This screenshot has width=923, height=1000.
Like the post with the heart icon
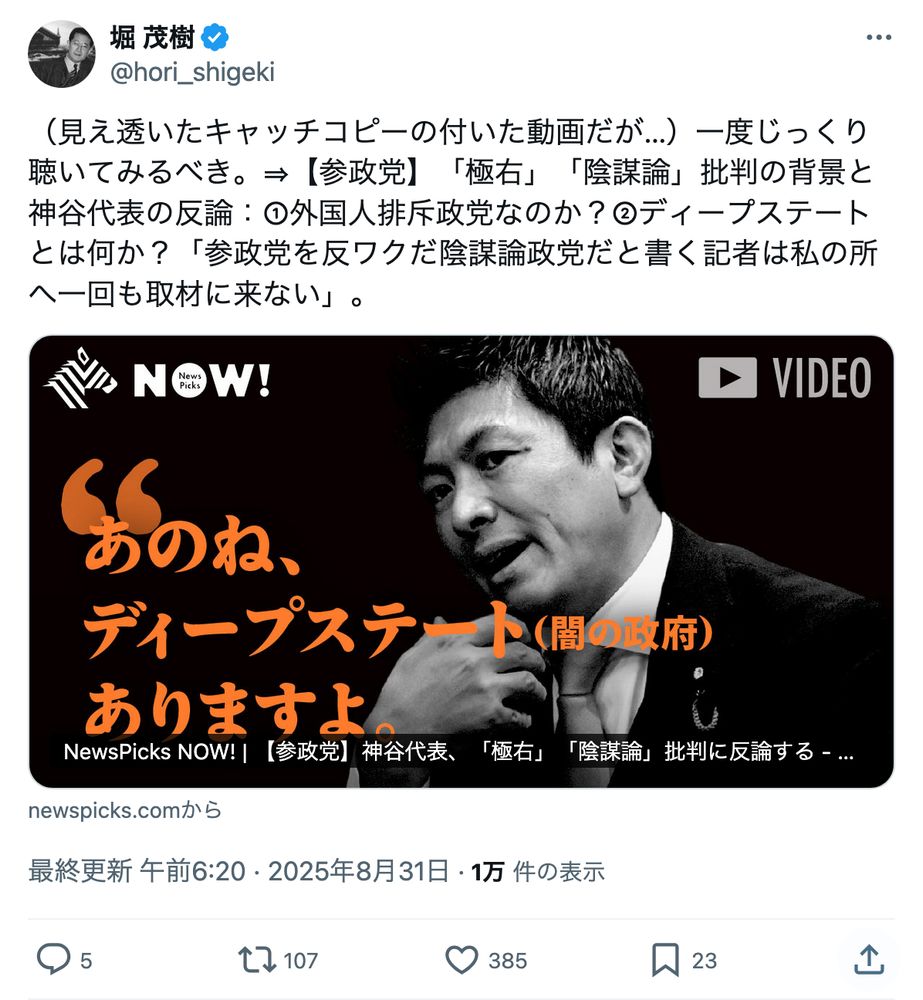461,960
